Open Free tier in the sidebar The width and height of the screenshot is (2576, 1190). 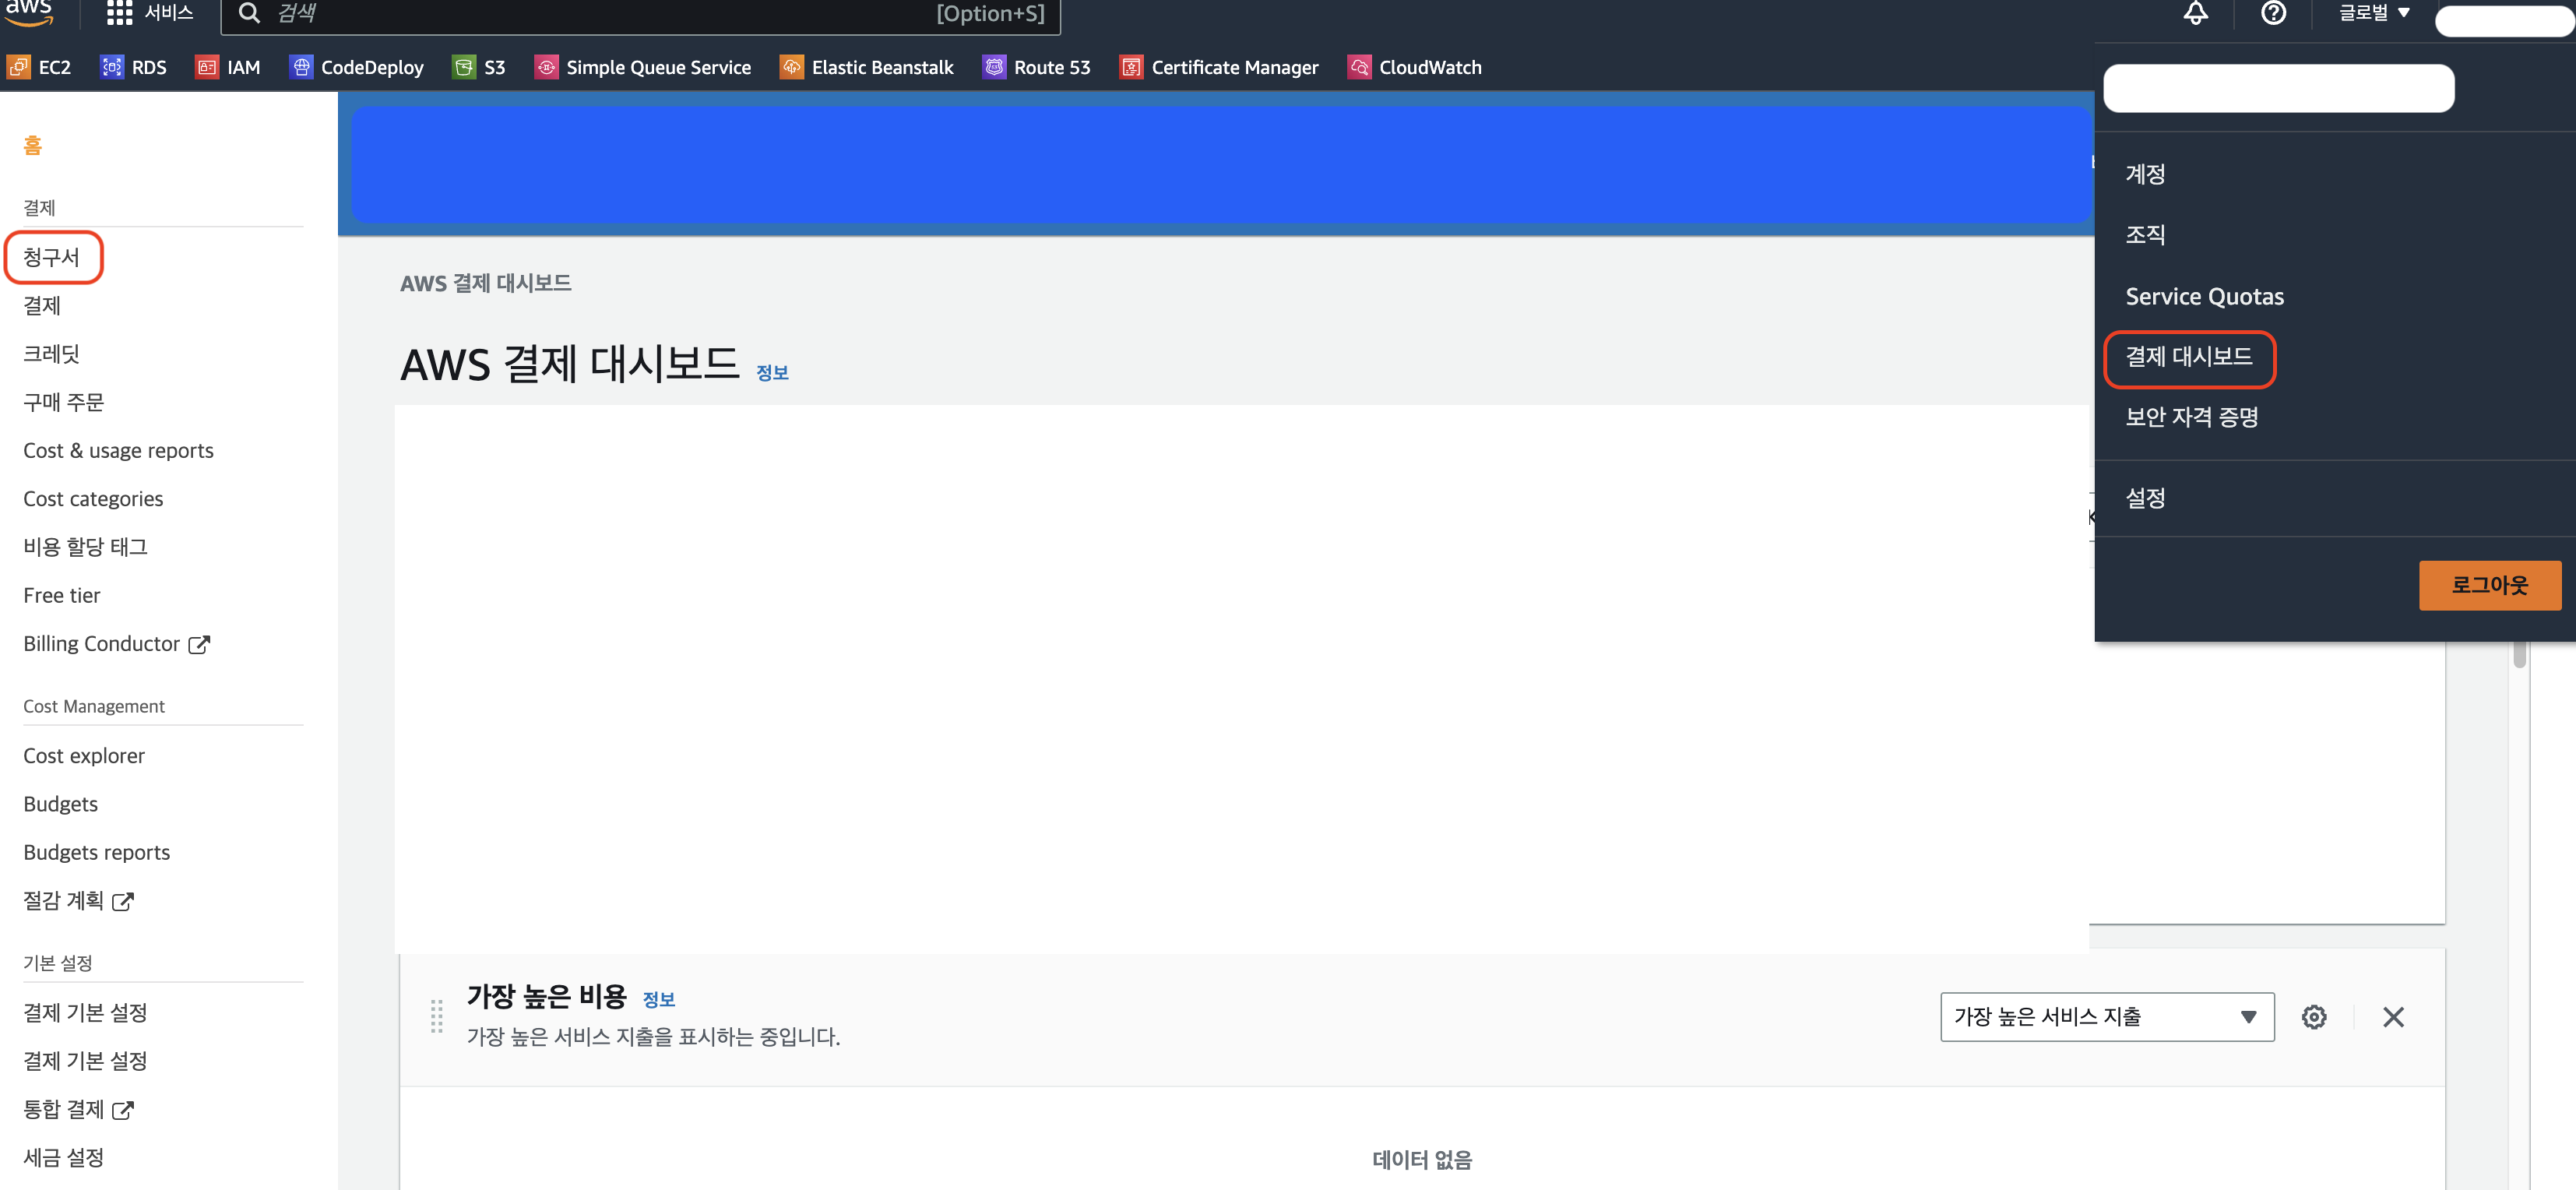click(x=61, y=596)
